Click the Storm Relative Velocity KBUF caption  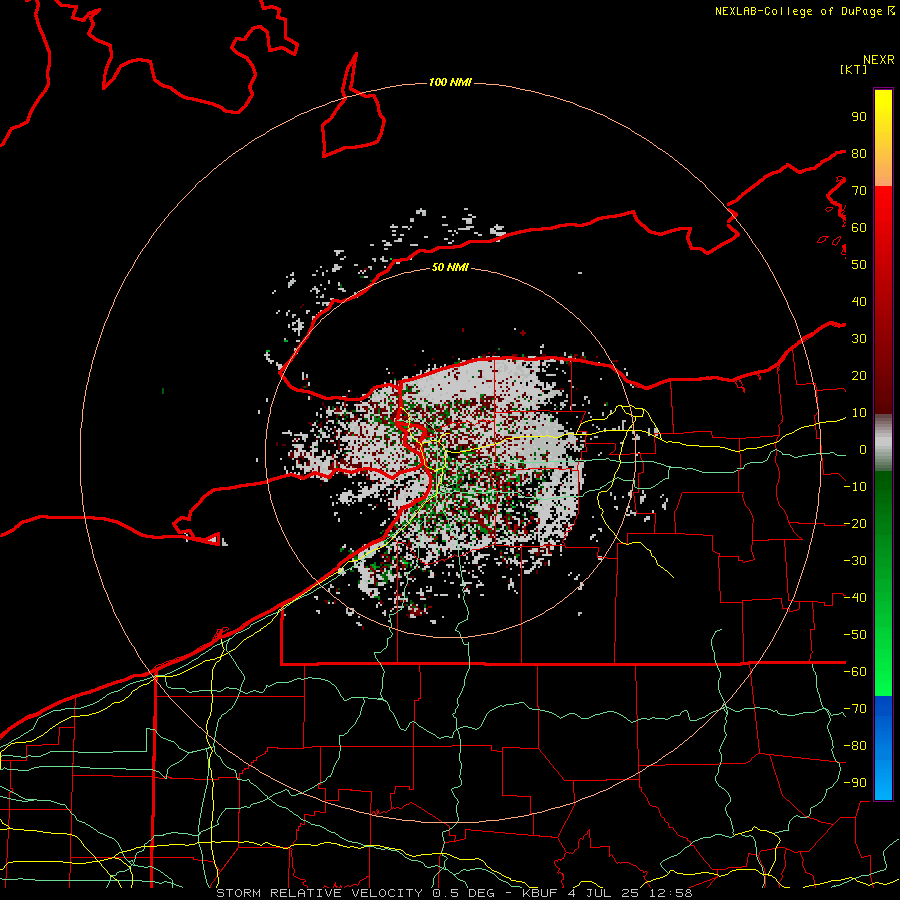pos(454,893)
